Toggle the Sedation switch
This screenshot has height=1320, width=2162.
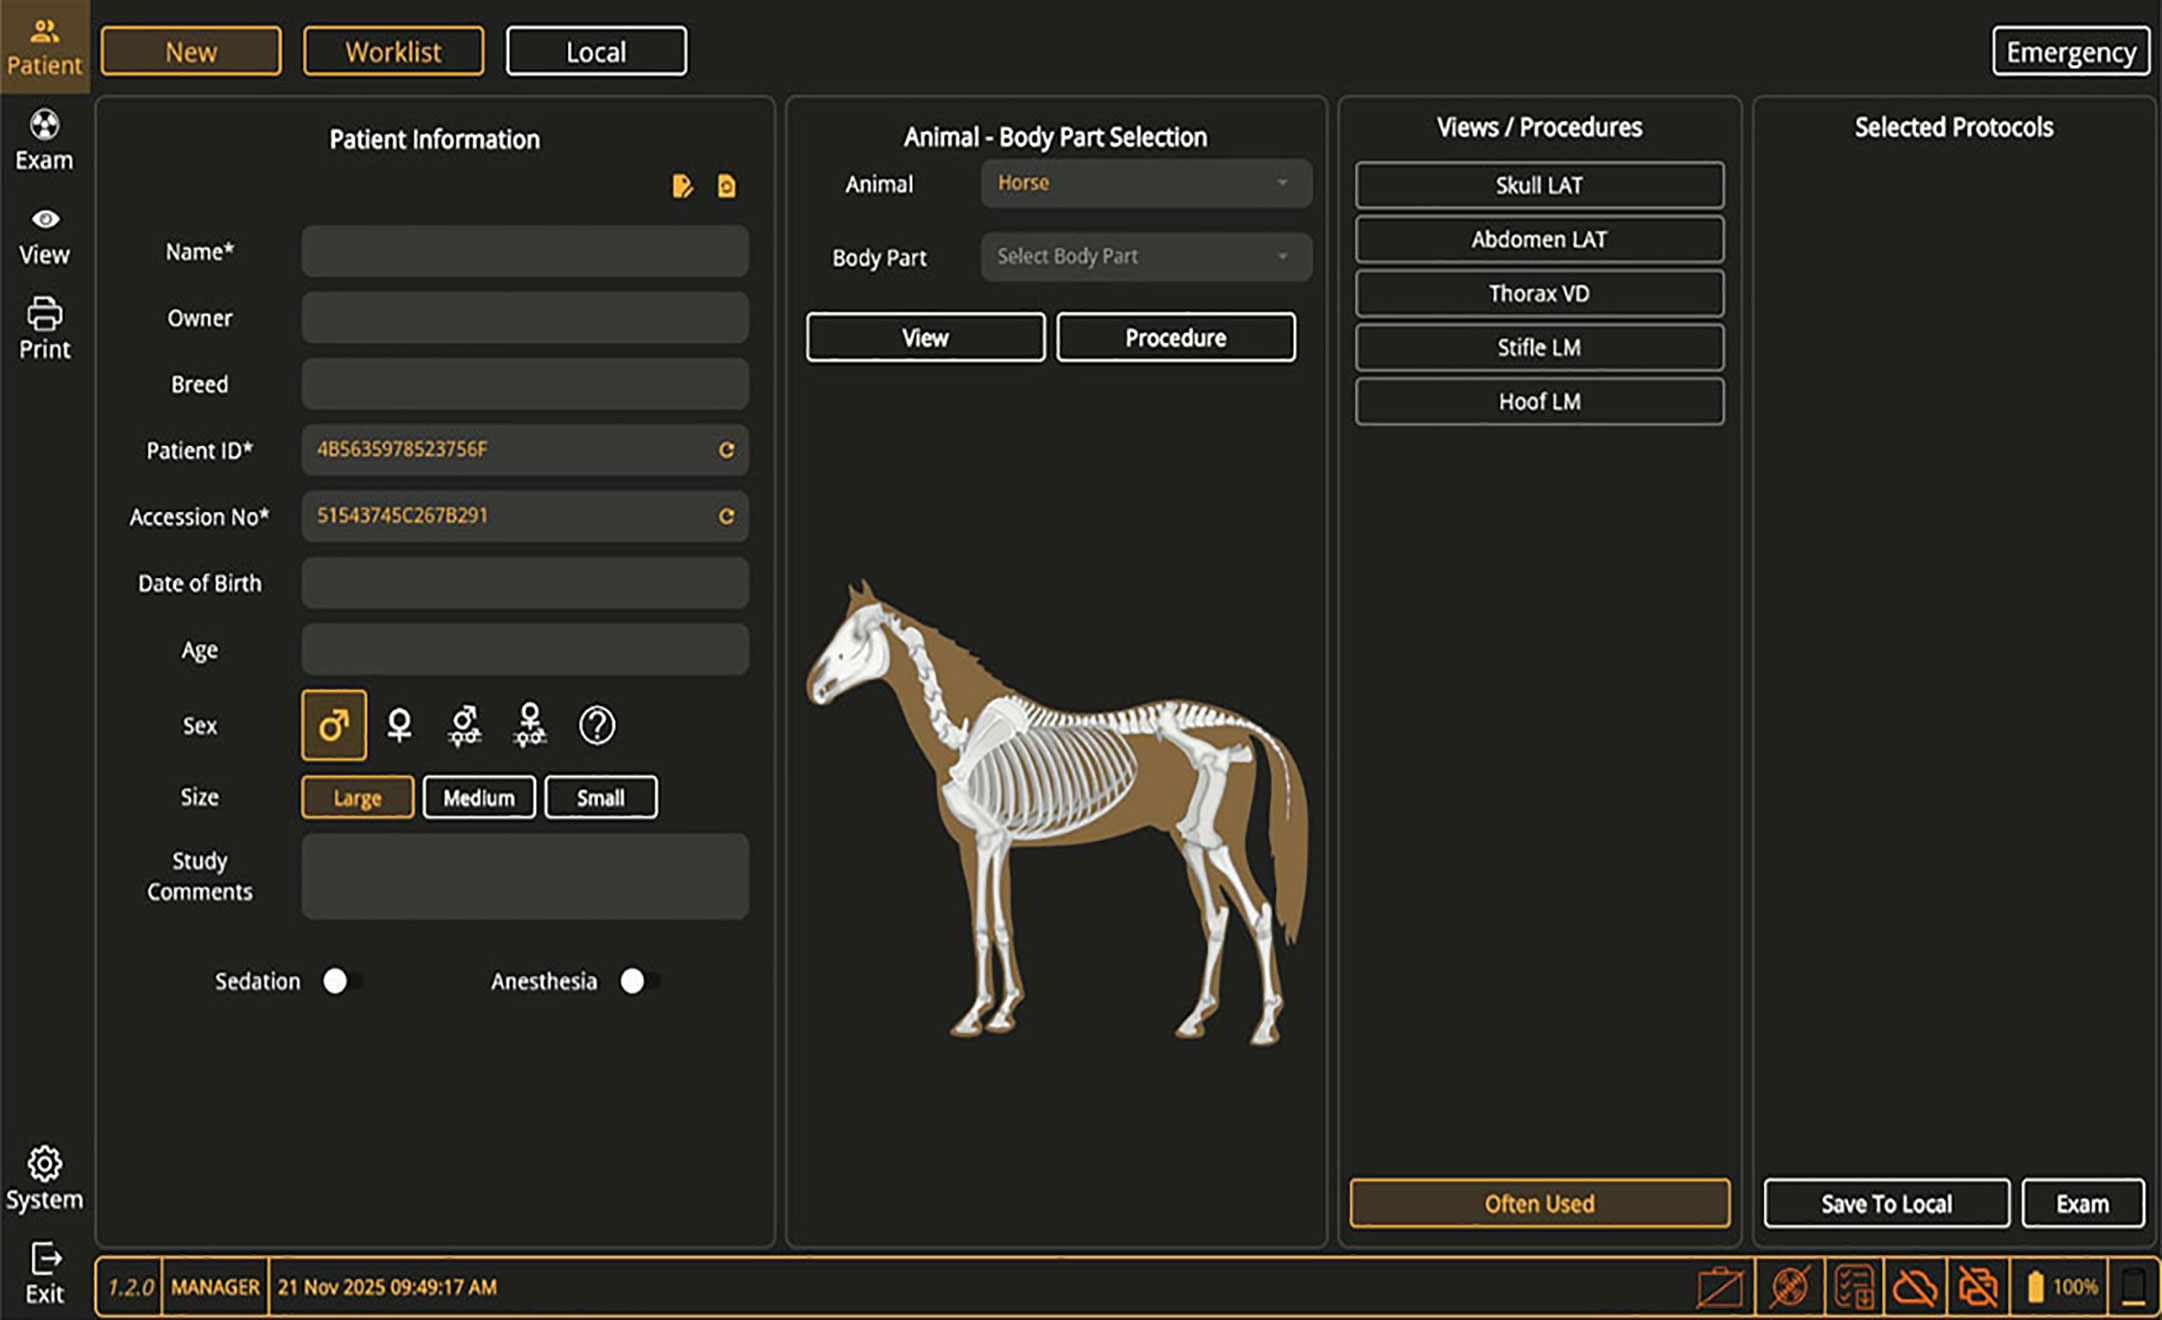click(341, 981)
